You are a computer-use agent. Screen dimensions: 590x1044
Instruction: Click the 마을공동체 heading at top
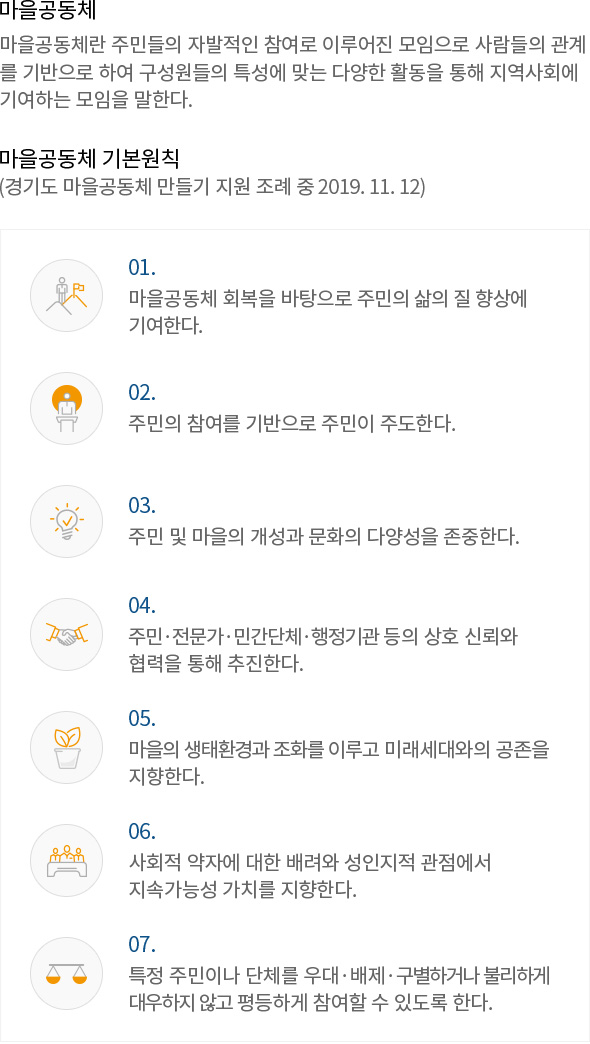48,11
